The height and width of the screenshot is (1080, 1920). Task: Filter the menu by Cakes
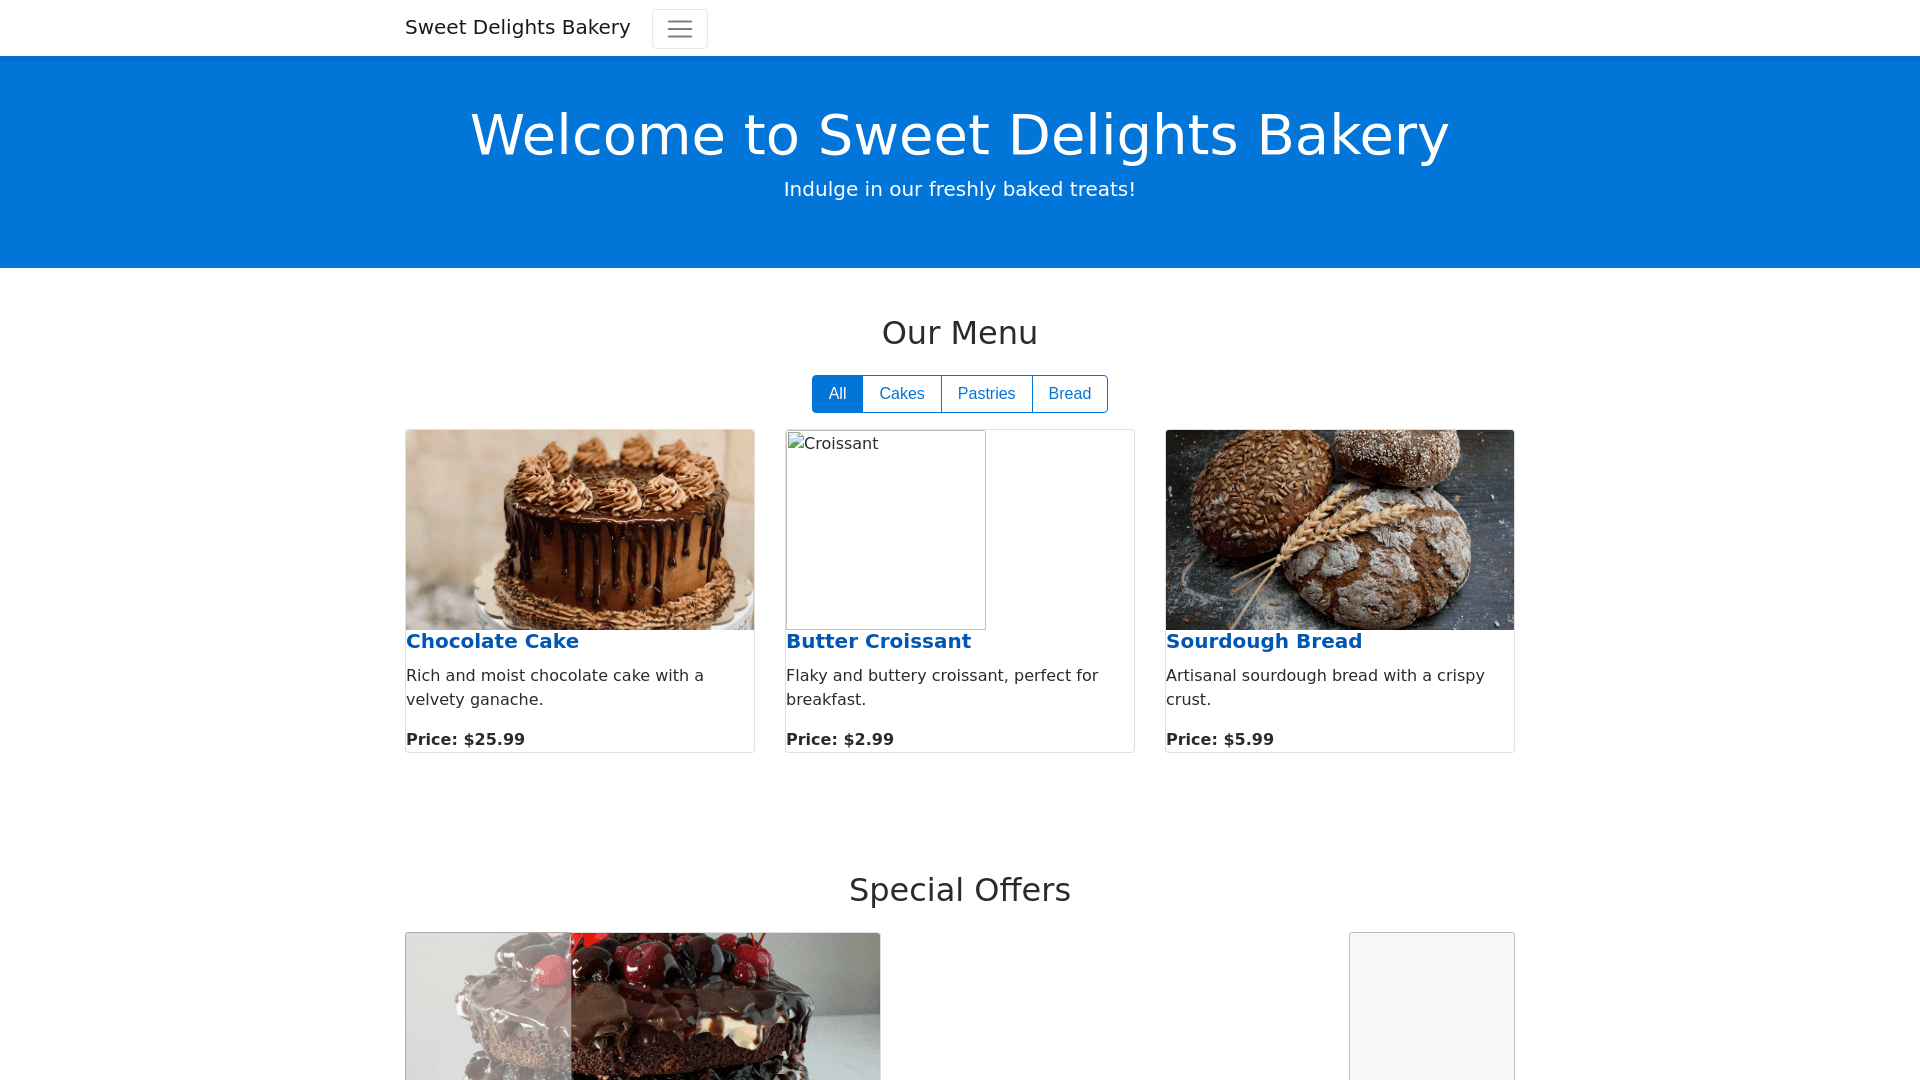(901, 394)
